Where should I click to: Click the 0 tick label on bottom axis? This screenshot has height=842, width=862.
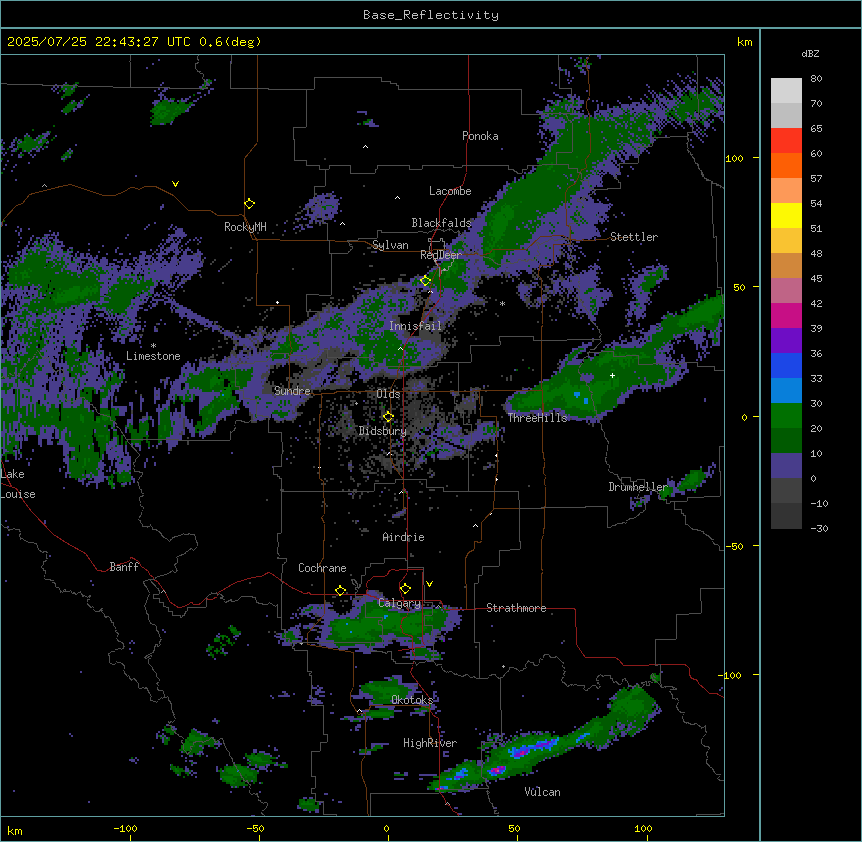coord(386,828)
